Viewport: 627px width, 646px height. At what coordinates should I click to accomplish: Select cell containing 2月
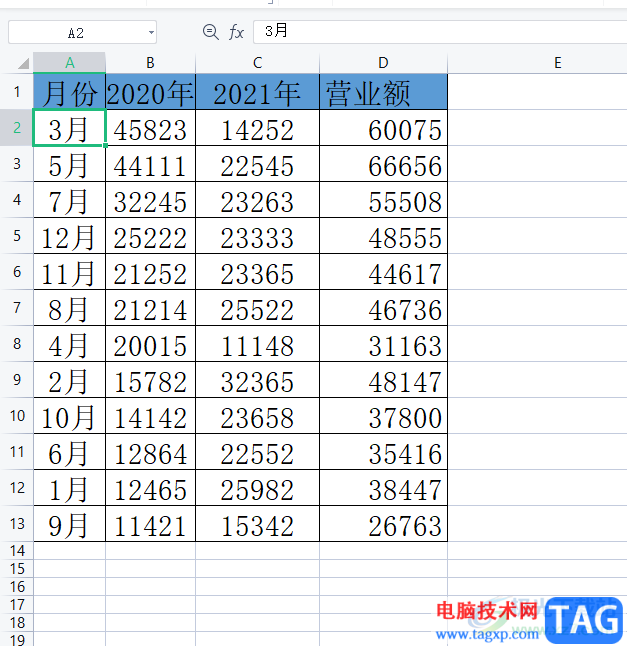click(x=70, y=379)
